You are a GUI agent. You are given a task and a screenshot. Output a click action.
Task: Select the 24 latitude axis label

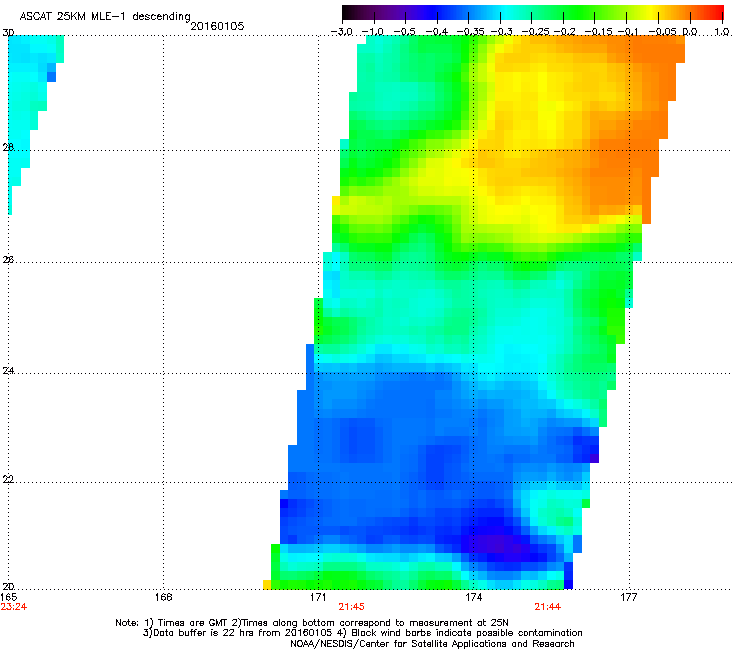pos(8,371)
